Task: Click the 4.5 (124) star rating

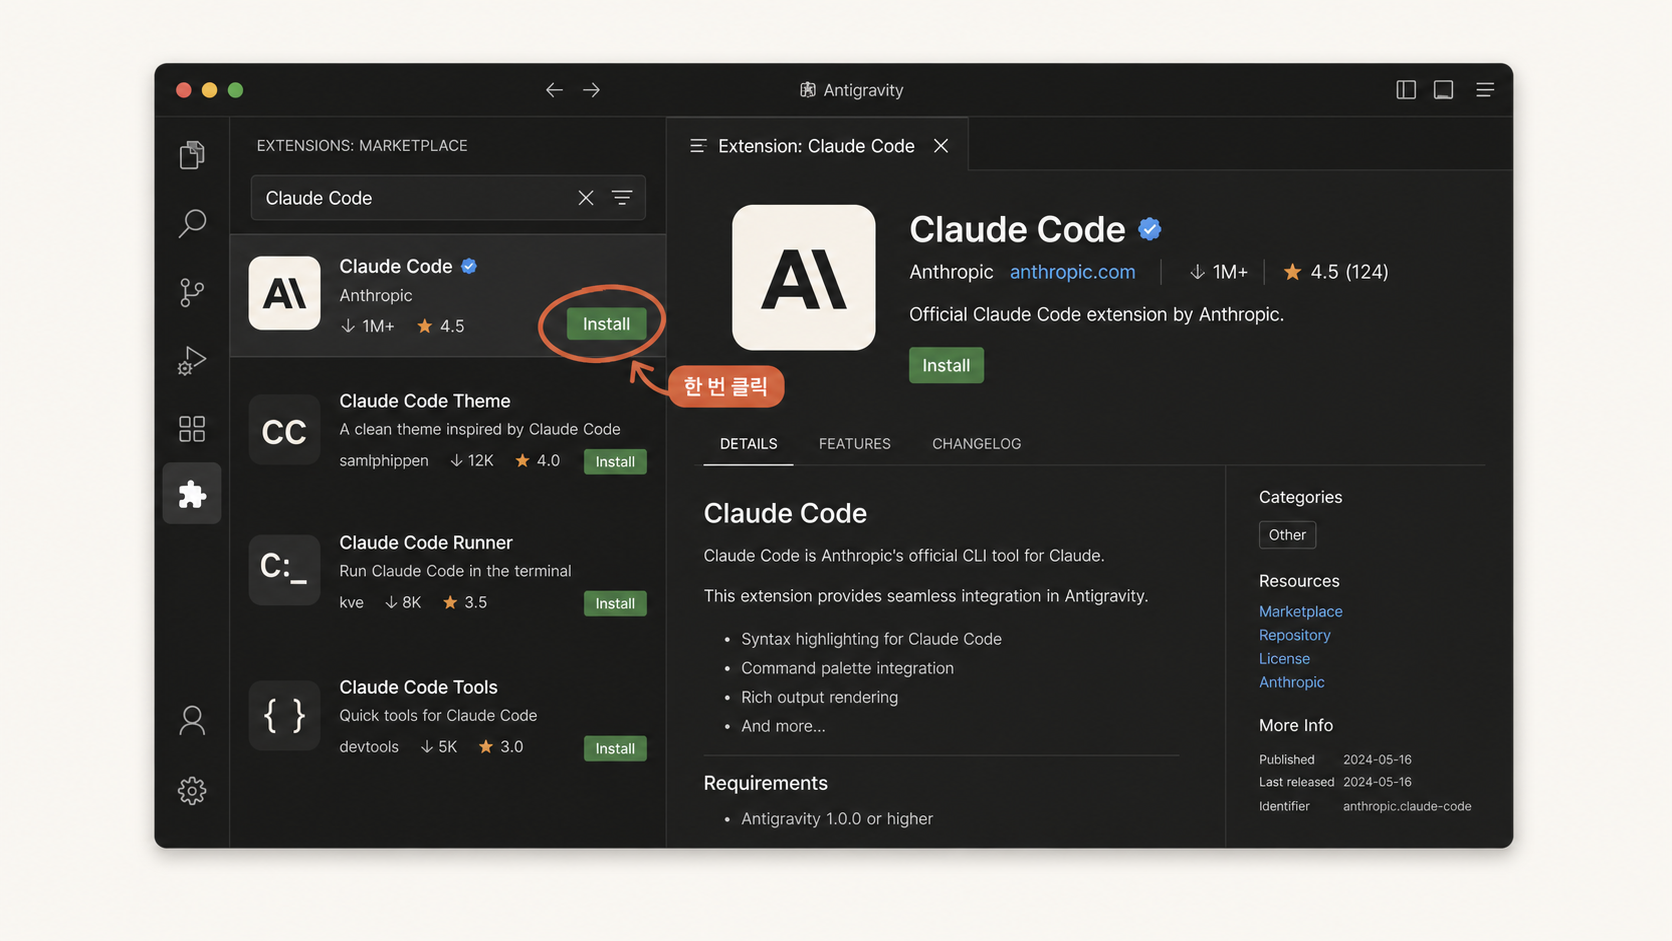Action: coord(1336,272)
